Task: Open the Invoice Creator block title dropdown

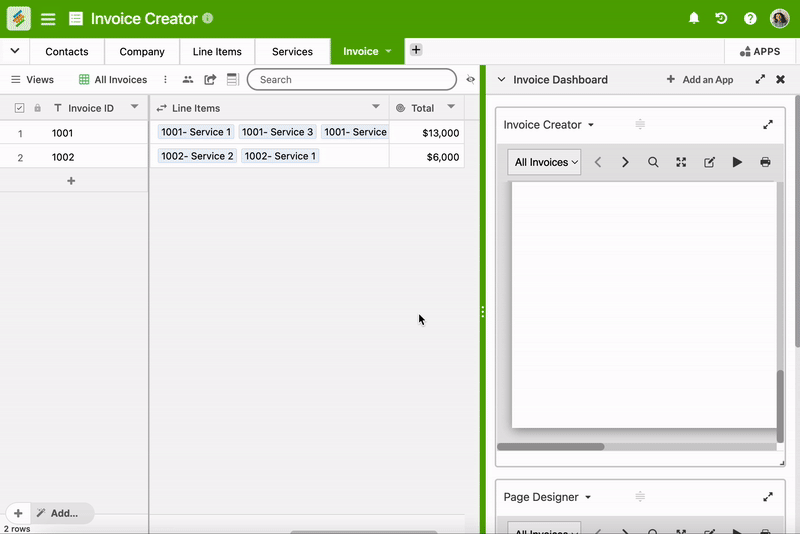Action: pos(591,125)
